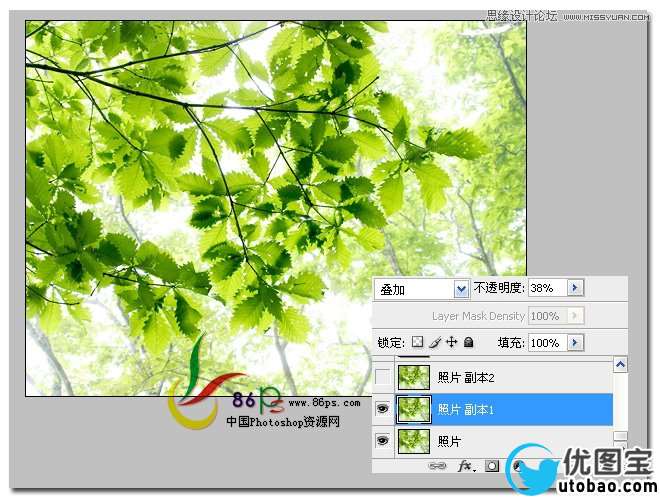The image size is (660, 500).
Task: Select the 照片 副本1 layer name
Action: click(x=465, y=409)
